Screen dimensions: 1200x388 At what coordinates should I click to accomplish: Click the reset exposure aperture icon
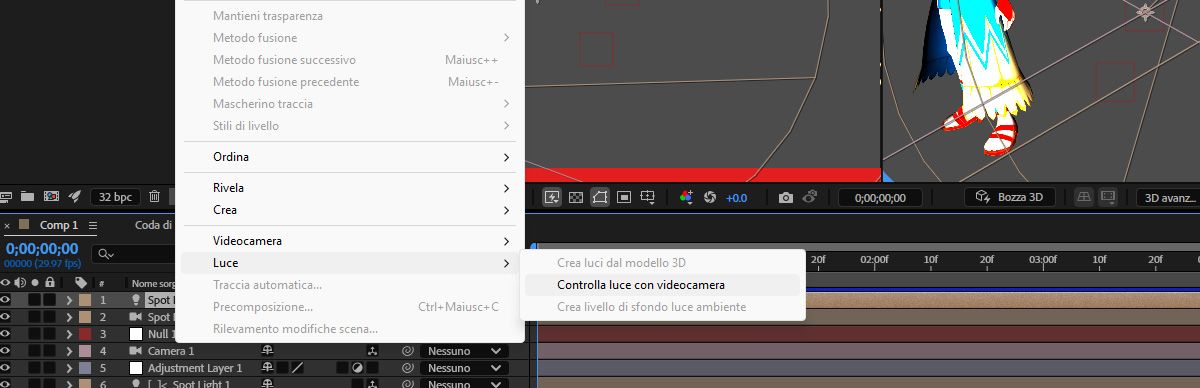tap(711, 197)
